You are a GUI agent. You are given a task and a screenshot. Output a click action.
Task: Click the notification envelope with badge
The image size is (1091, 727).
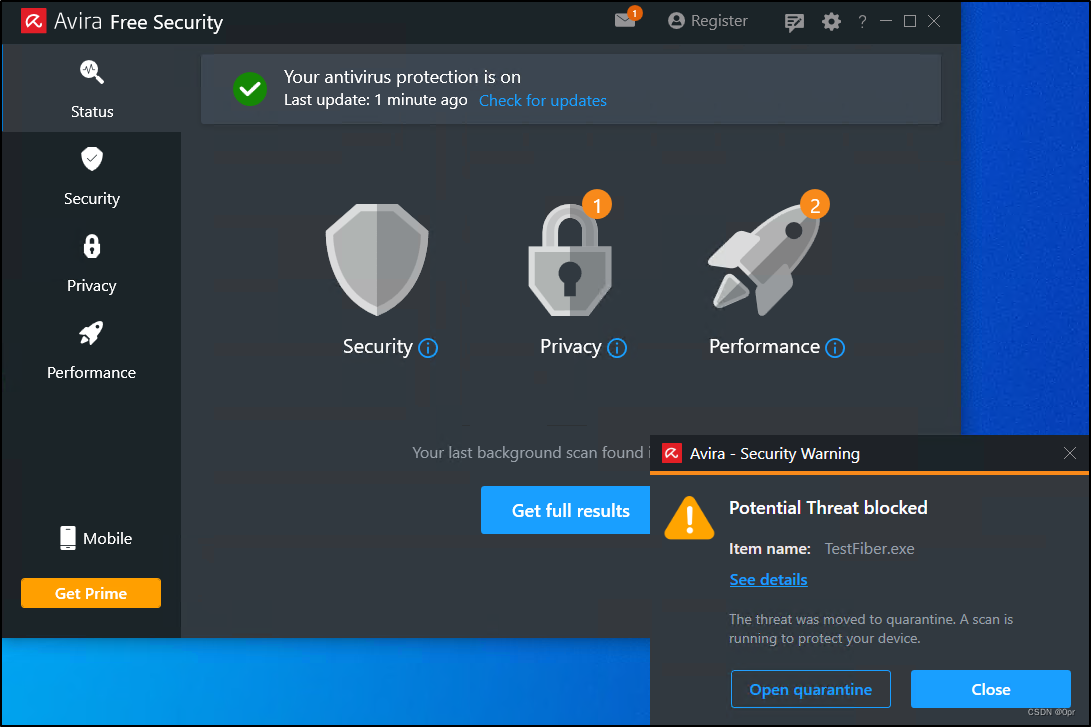tap(622, 21)
